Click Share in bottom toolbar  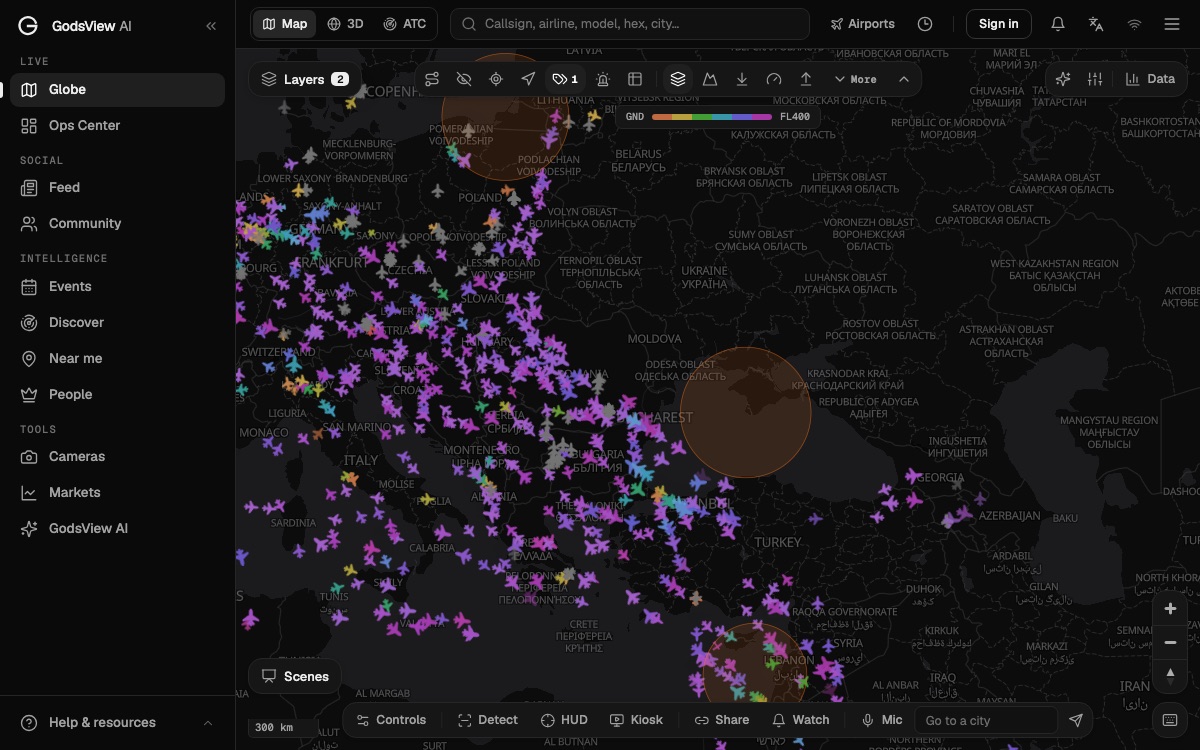click(722, 720)
